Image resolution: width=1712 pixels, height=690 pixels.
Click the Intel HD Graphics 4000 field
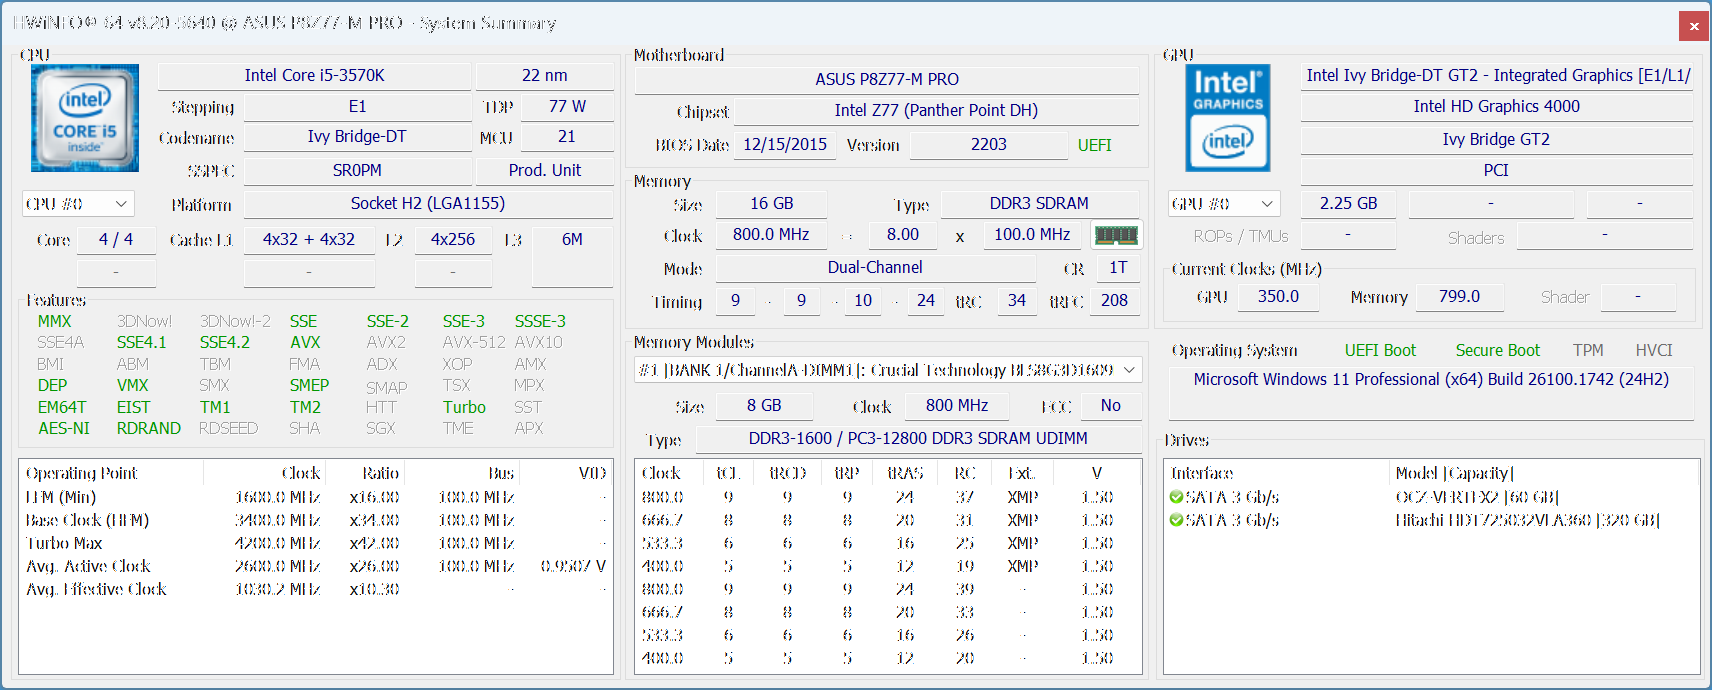click(x=1496, y=107)
